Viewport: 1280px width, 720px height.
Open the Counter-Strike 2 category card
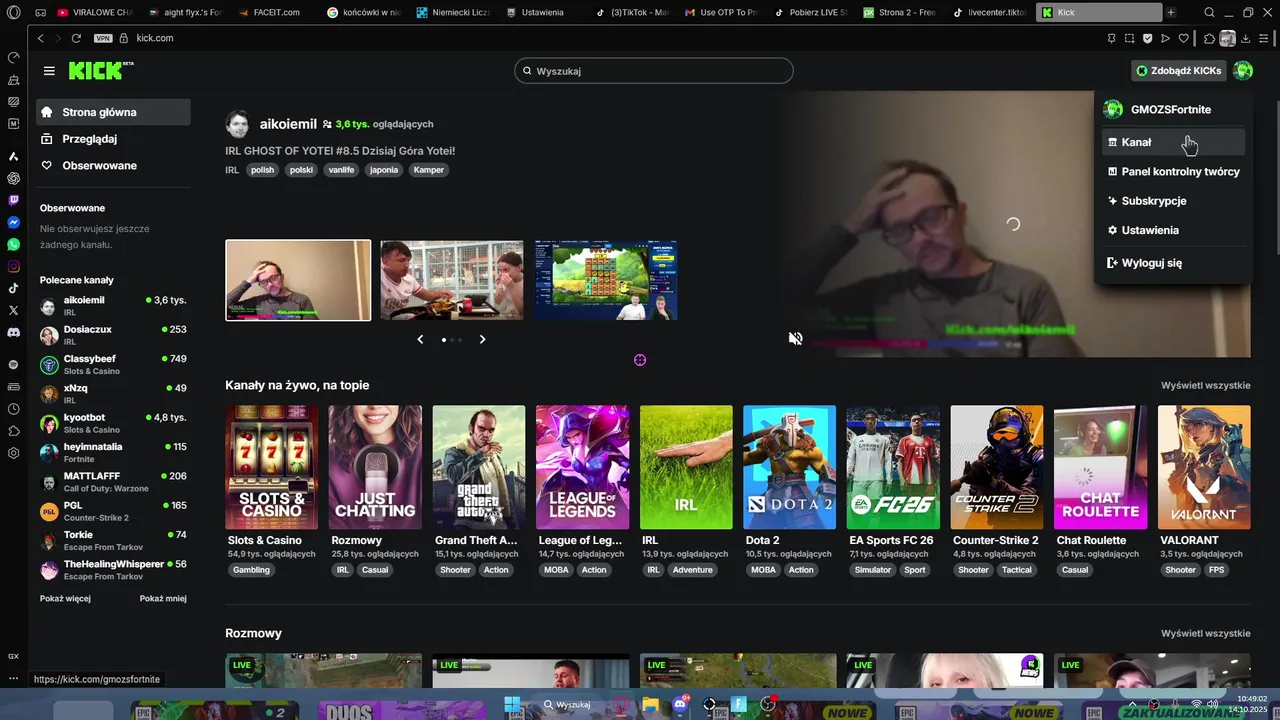(x=996, y=467)
